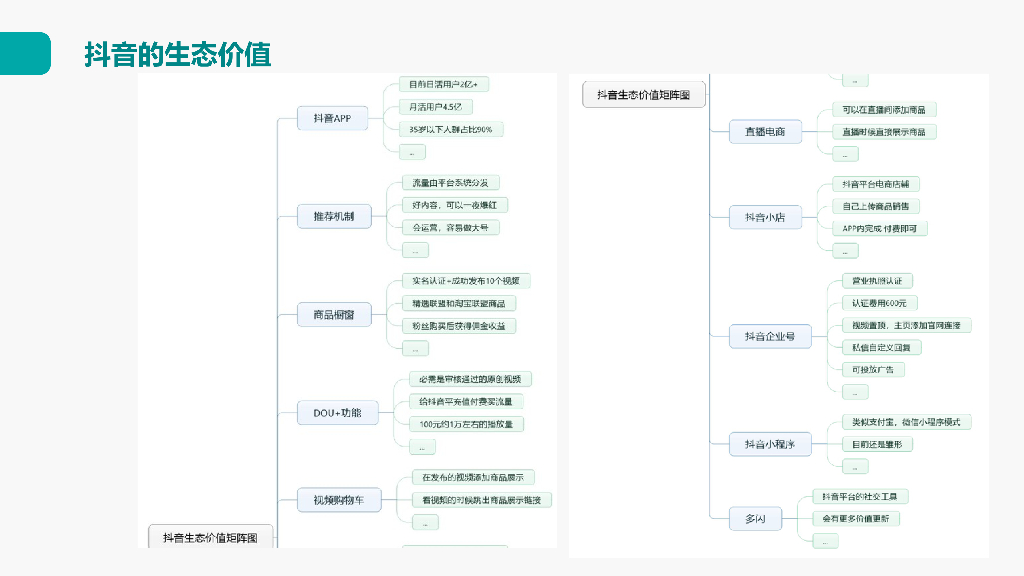Select the 抖音小程序 branch node
This screenshot has width=1024, height=576.
point(770,444)
